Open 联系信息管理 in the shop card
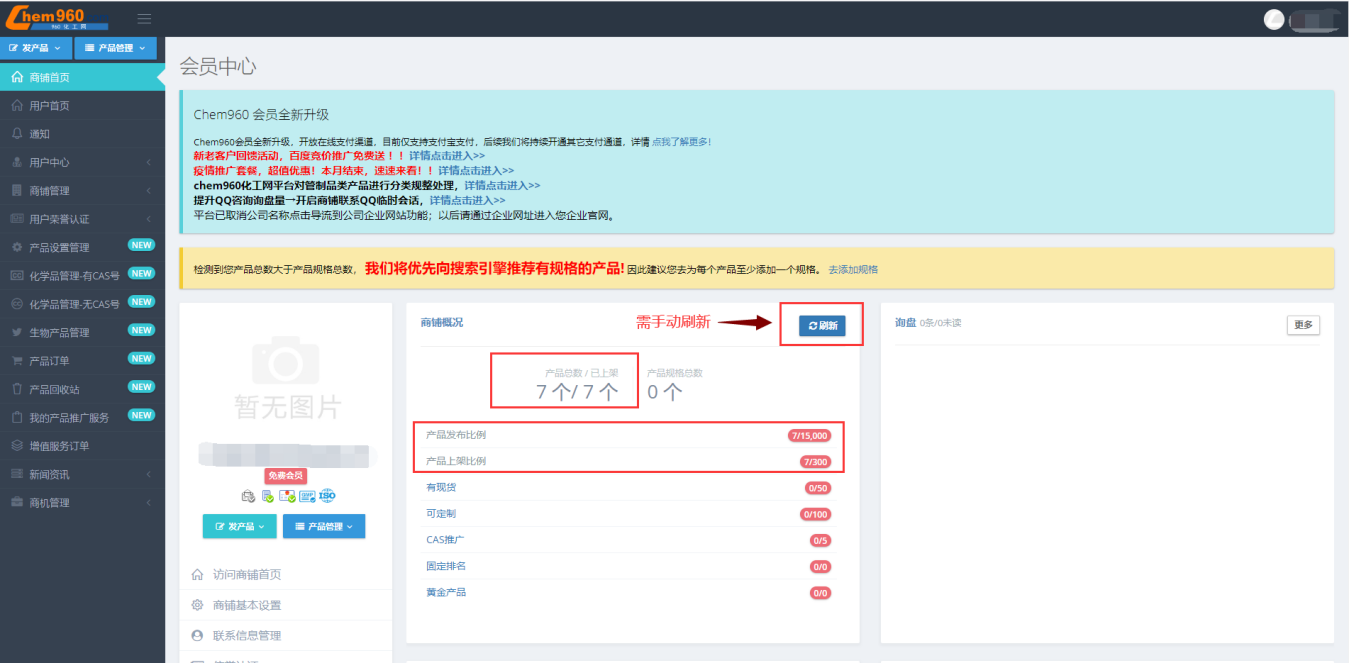Screen dimensions: 1349x663 tap(247, 635)
